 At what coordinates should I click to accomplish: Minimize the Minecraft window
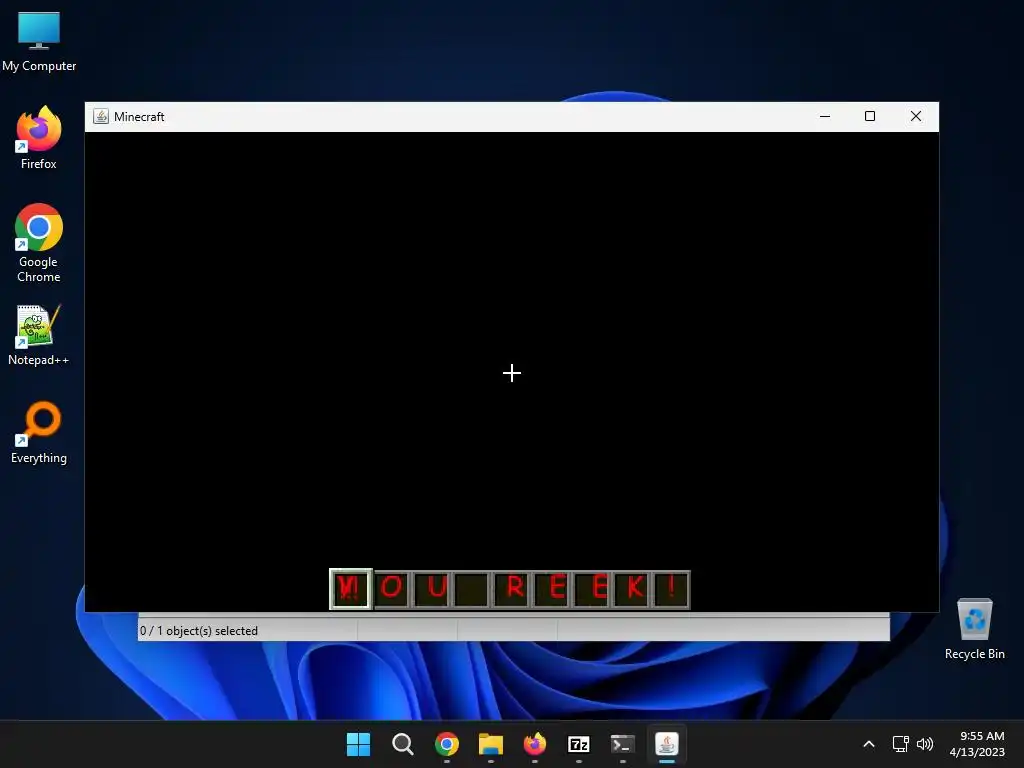click(x=825, y=116)
